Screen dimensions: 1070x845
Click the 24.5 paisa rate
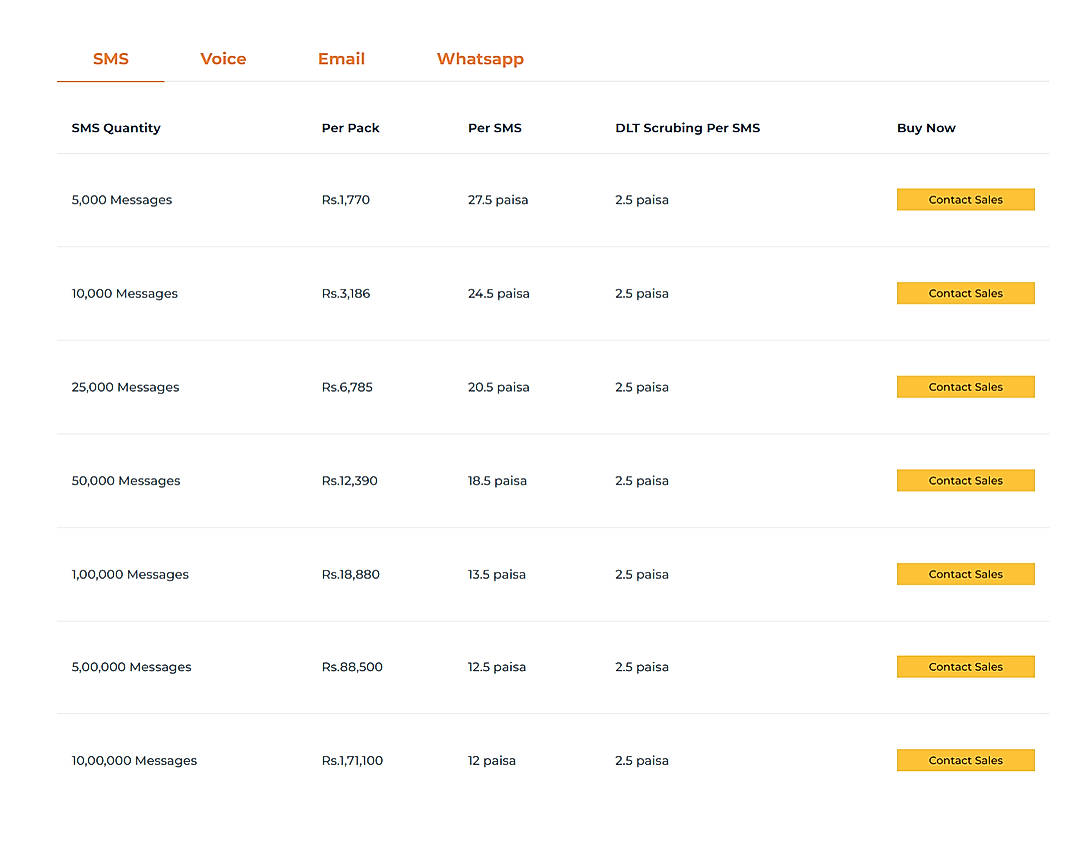(x=499, y=293)
